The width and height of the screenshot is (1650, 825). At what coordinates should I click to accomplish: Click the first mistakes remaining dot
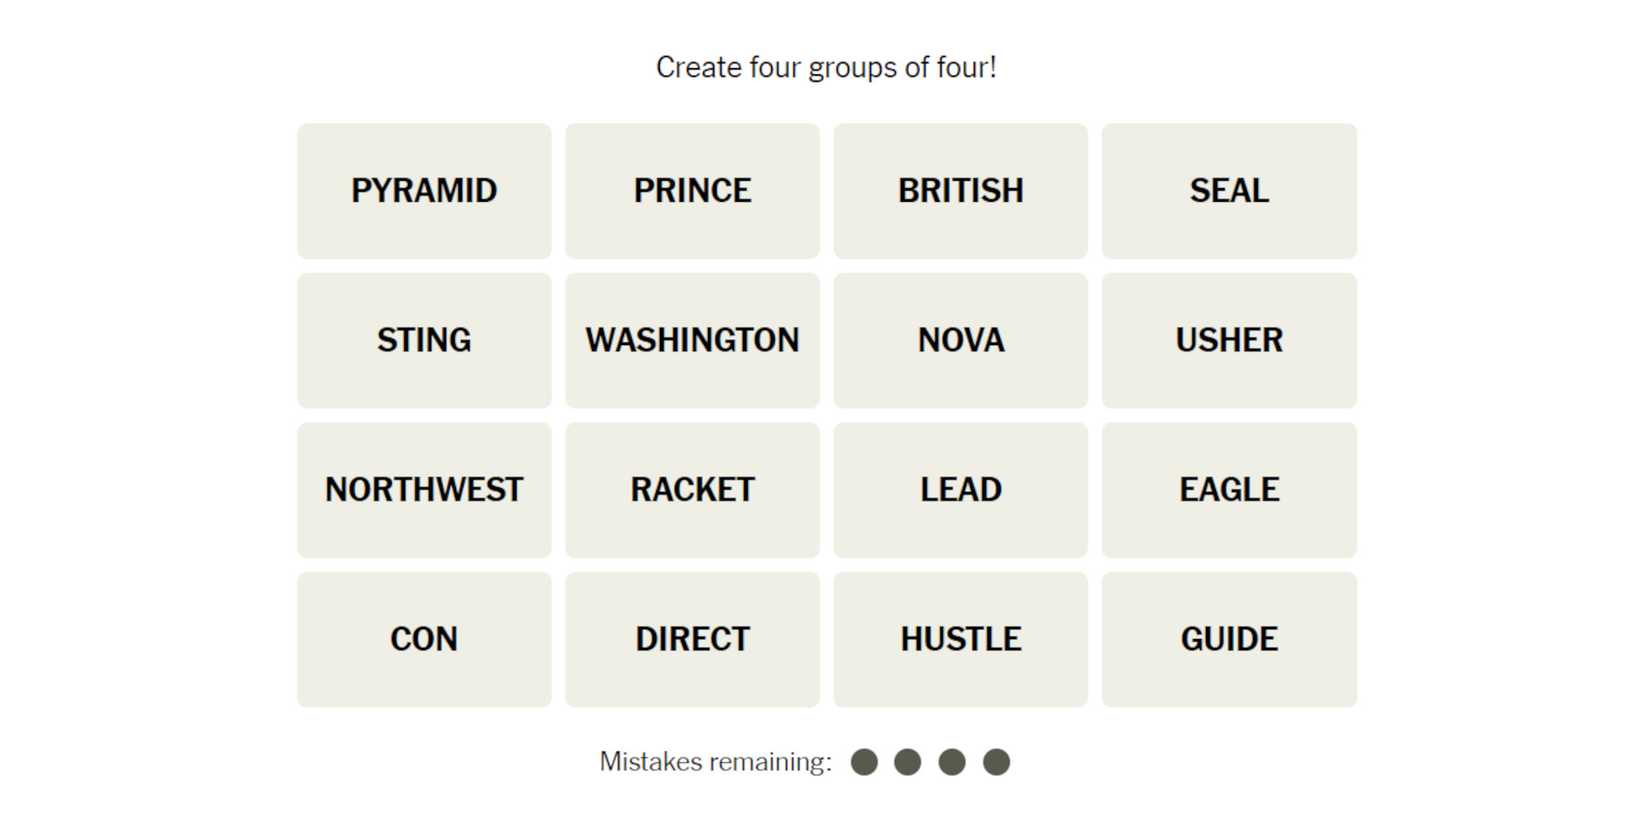click(864, 762)
